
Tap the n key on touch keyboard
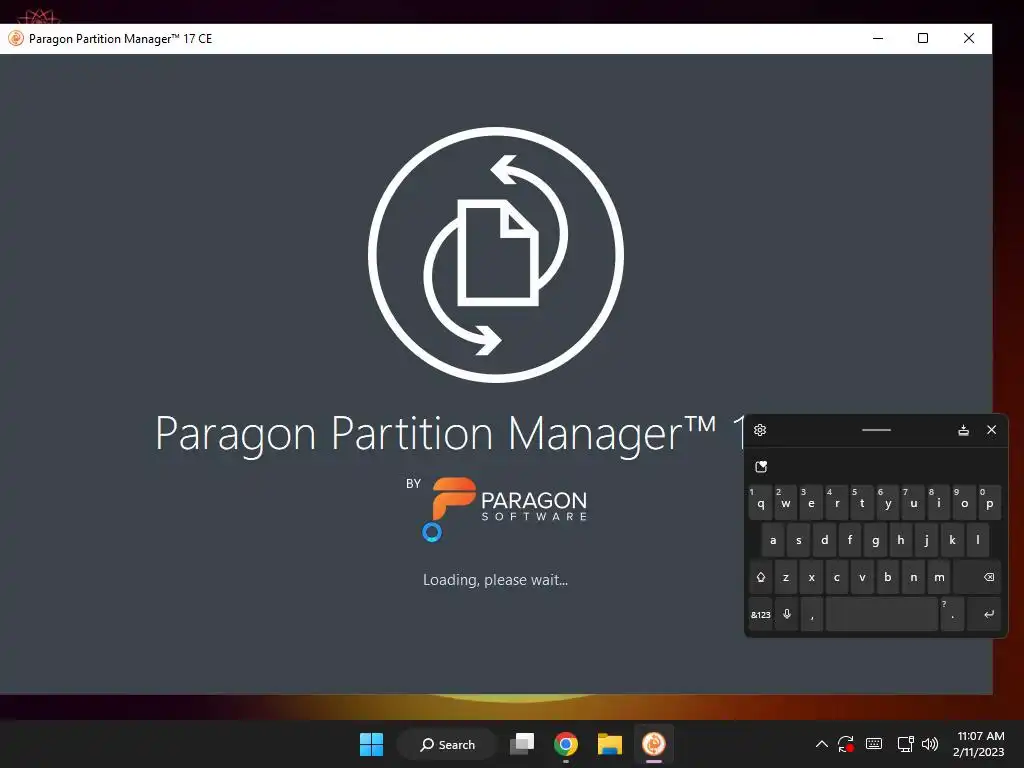[913, 577]
